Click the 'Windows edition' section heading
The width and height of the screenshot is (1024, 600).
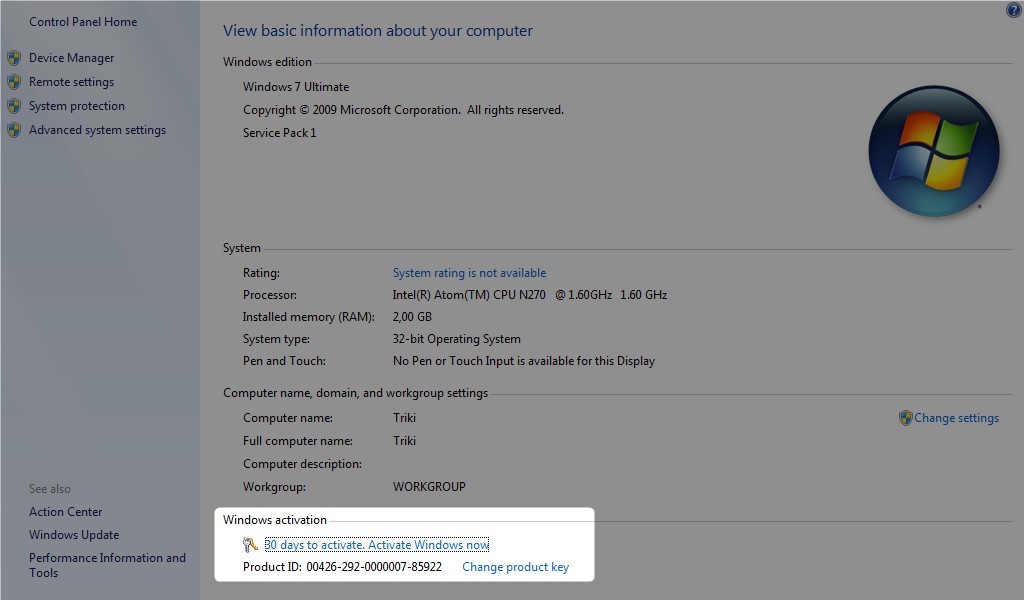point(267,62)
